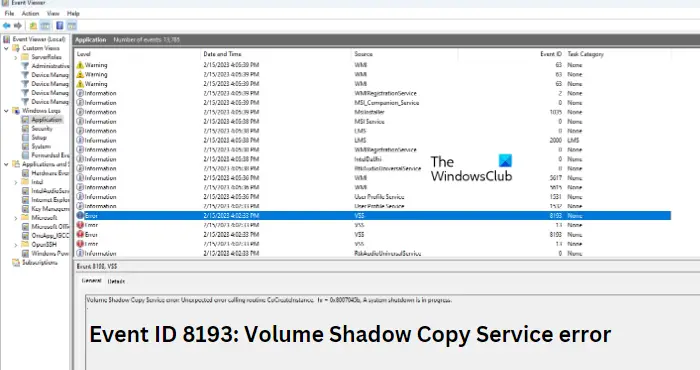The image size is (700, 370).
Task: Switch to the Details tab
Action: click(x=116, y=281)
